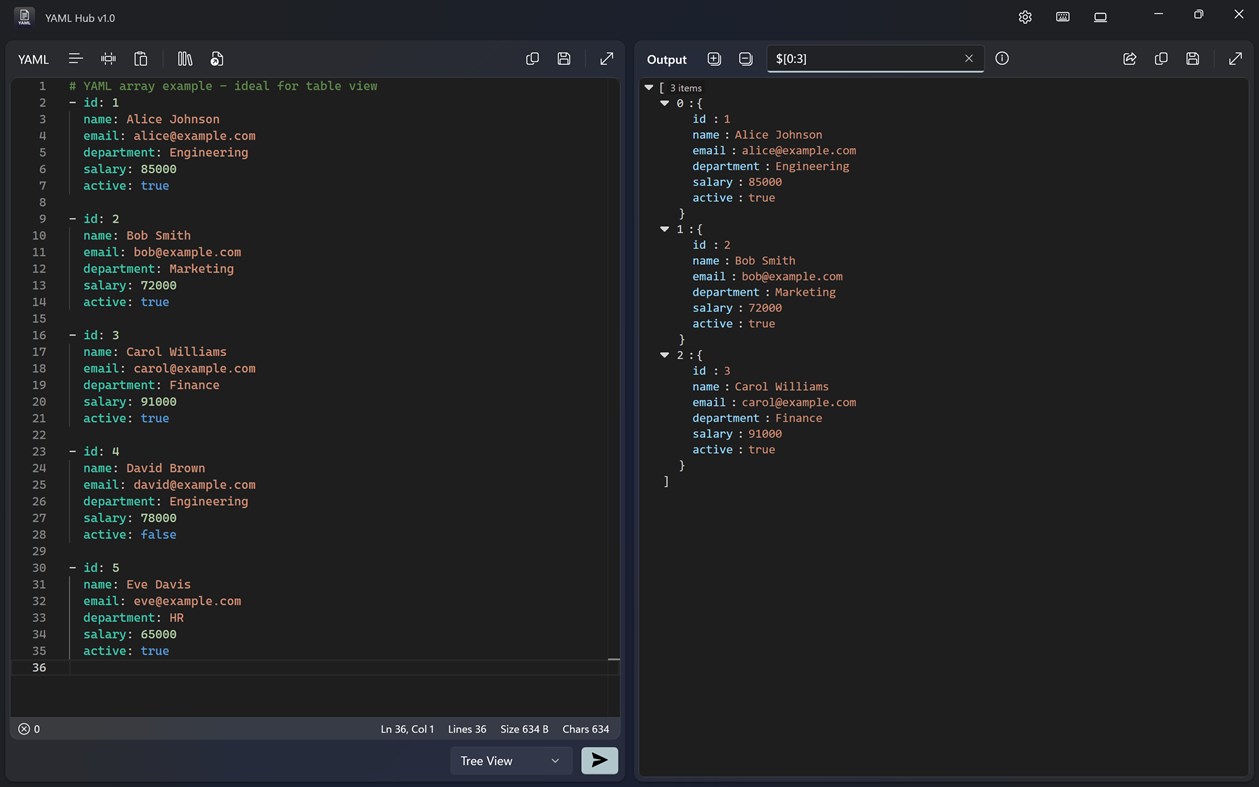Save output using the Output save icon

tap(1193, 59)
